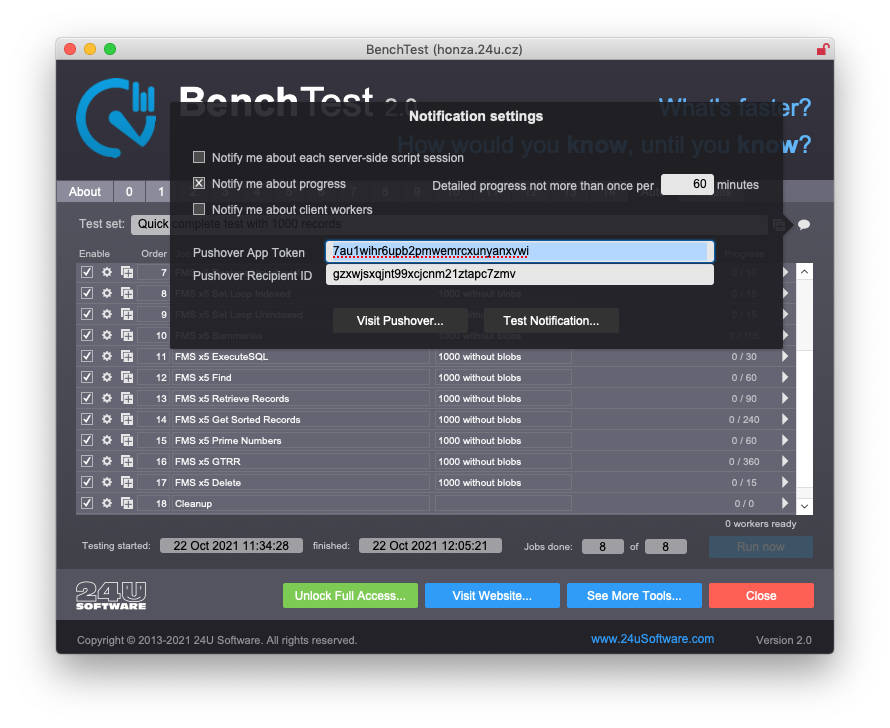Expand arrow for FMS x5 Retrieve Records row
The height and width of the screenshot is (728, 890).
pos(785,398)
